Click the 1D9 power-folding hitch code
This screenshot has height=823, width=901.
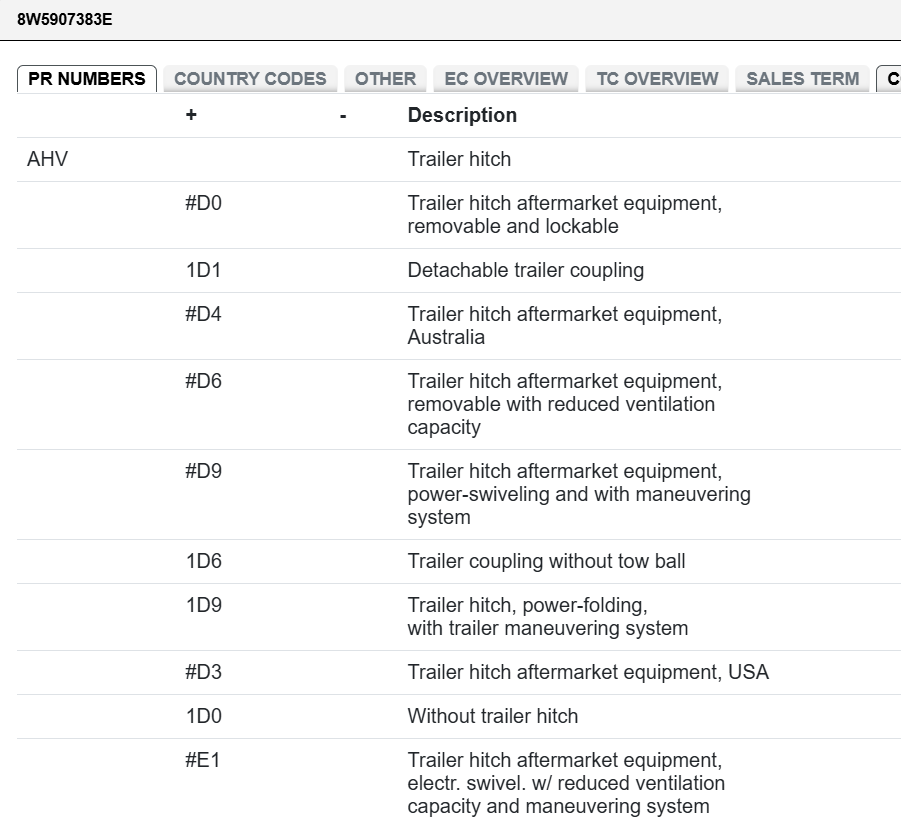(204, 605)
